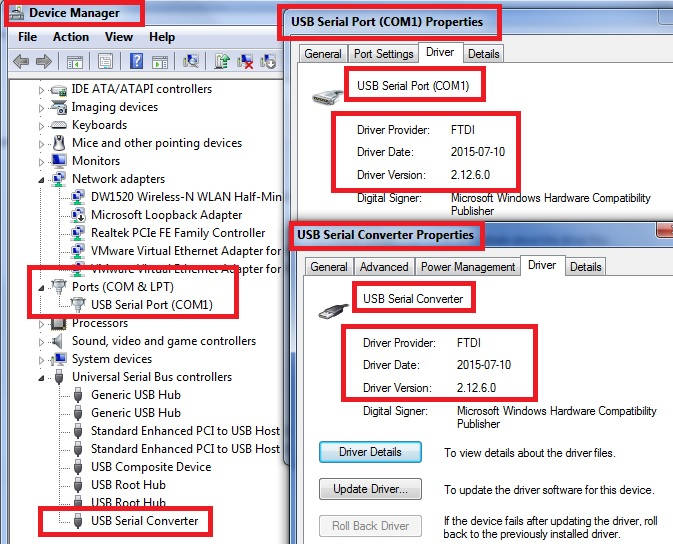Screen dimensions: 673x544
Task: Click the Uninstall device red X icon
Action: pyautogui.click(x=245, y=62)
